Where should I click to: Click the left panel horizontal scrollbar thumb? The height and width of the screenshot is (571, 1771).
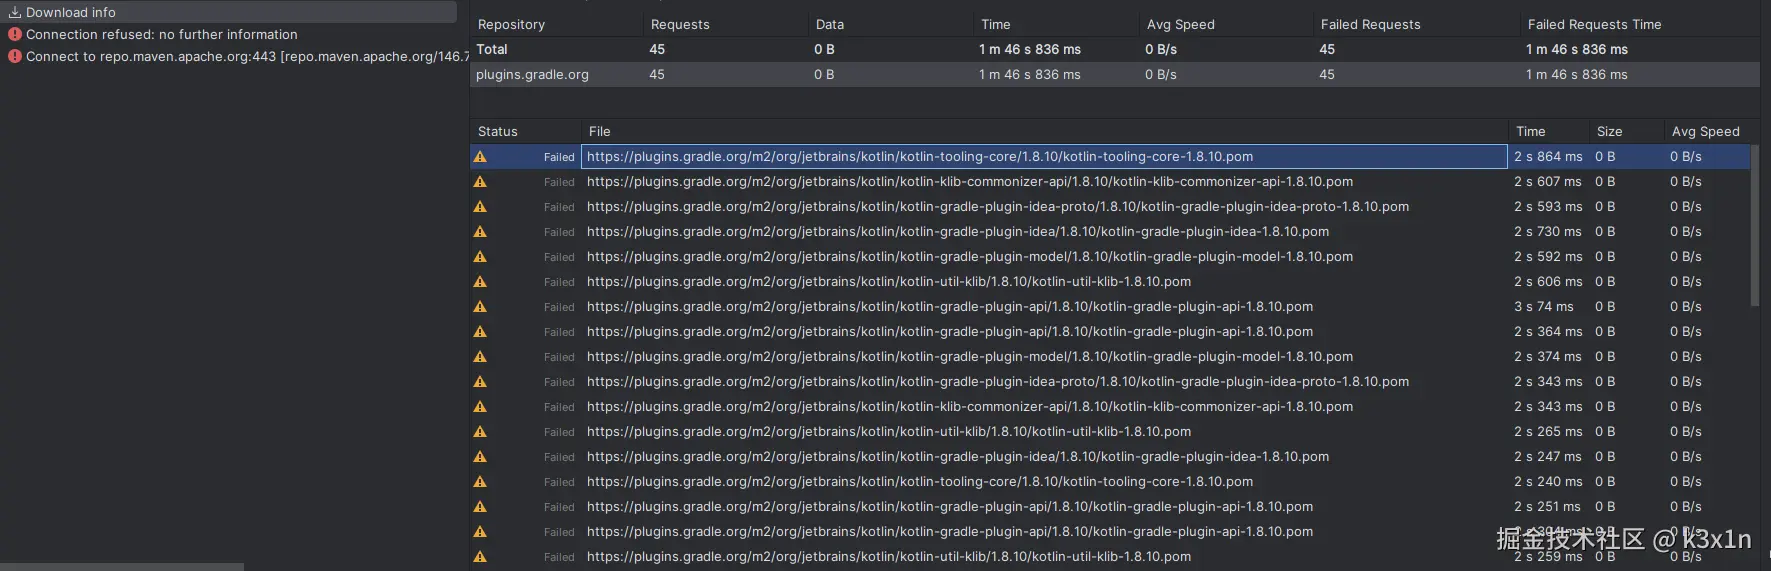coord(122,567)
